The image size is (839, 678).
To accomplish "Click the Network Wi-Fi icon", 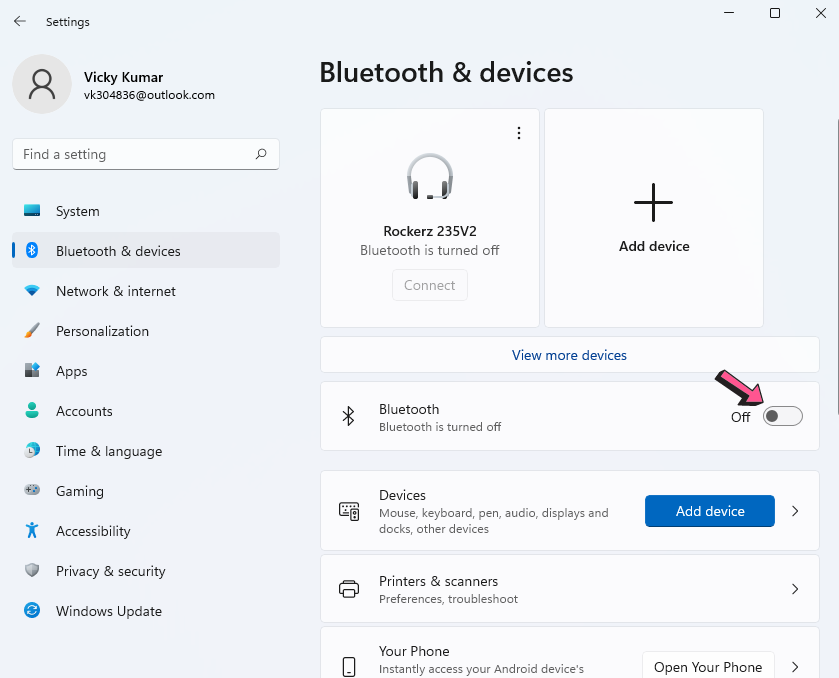I will [x=32, y=291].
